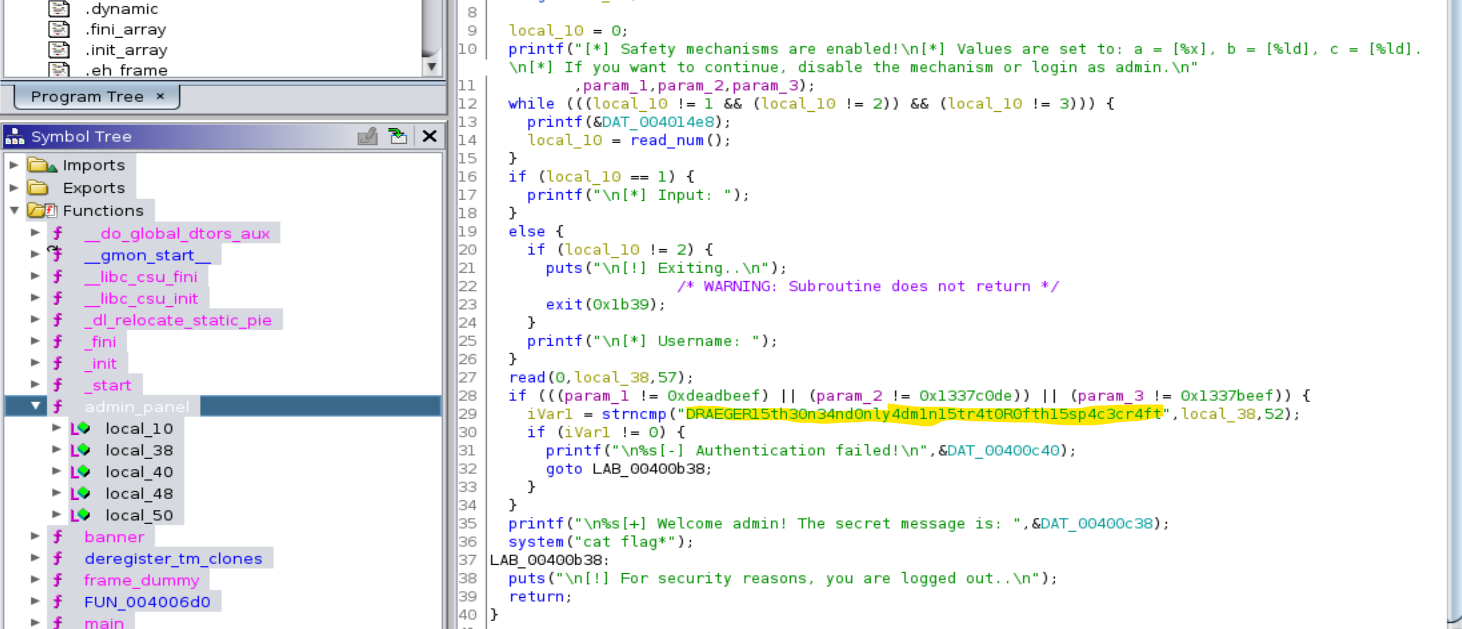The width and height of the screenshot is (1462, 629).
Task: Click the Exports folder icon
Action: [38, 188]
